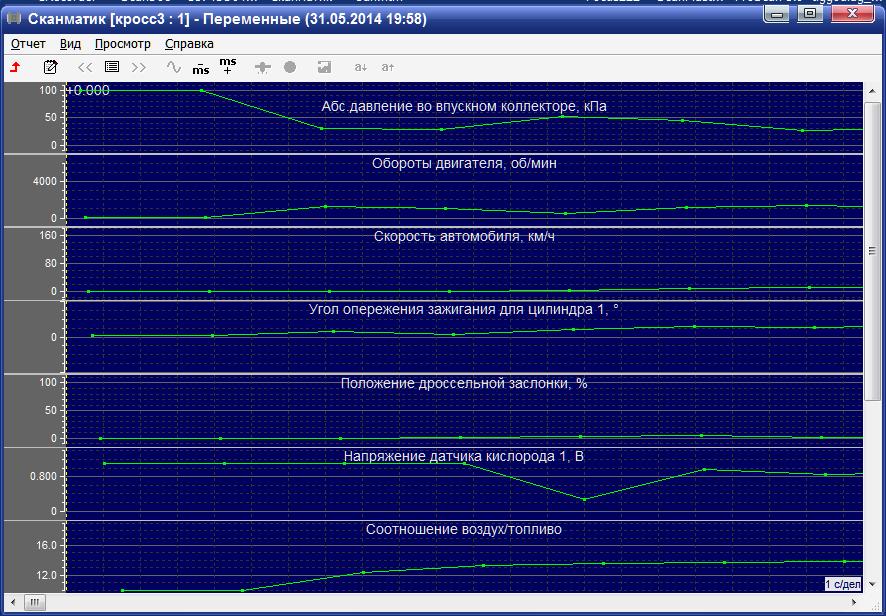Image resolution: width=886 pixels, height=616 pixels.
Task: Click the Сканматик window title text
Action: 227,19
